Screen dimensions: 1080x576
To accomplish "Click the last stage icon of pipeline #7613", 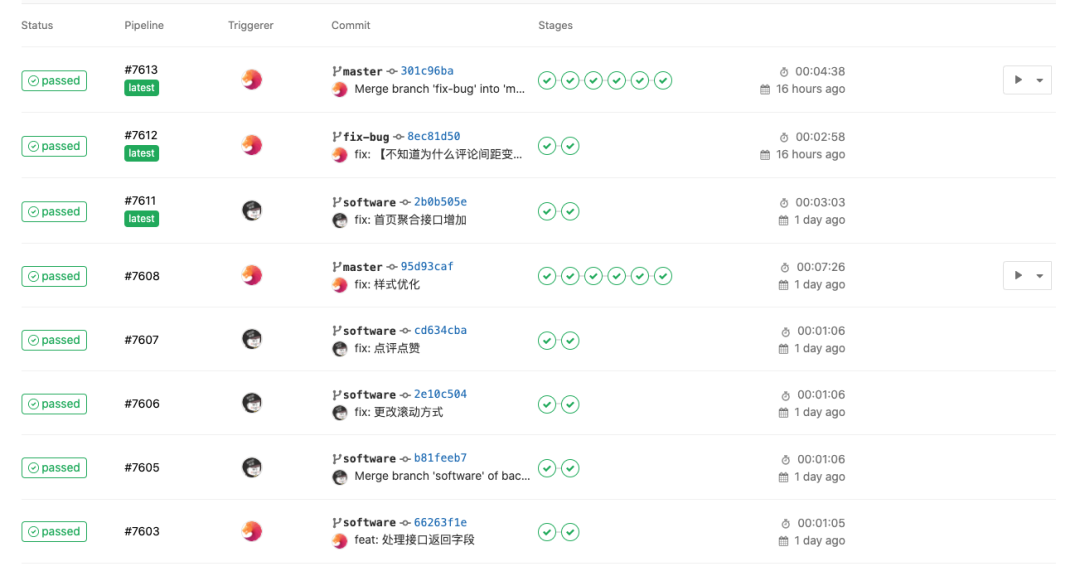I will coord(663,81).
